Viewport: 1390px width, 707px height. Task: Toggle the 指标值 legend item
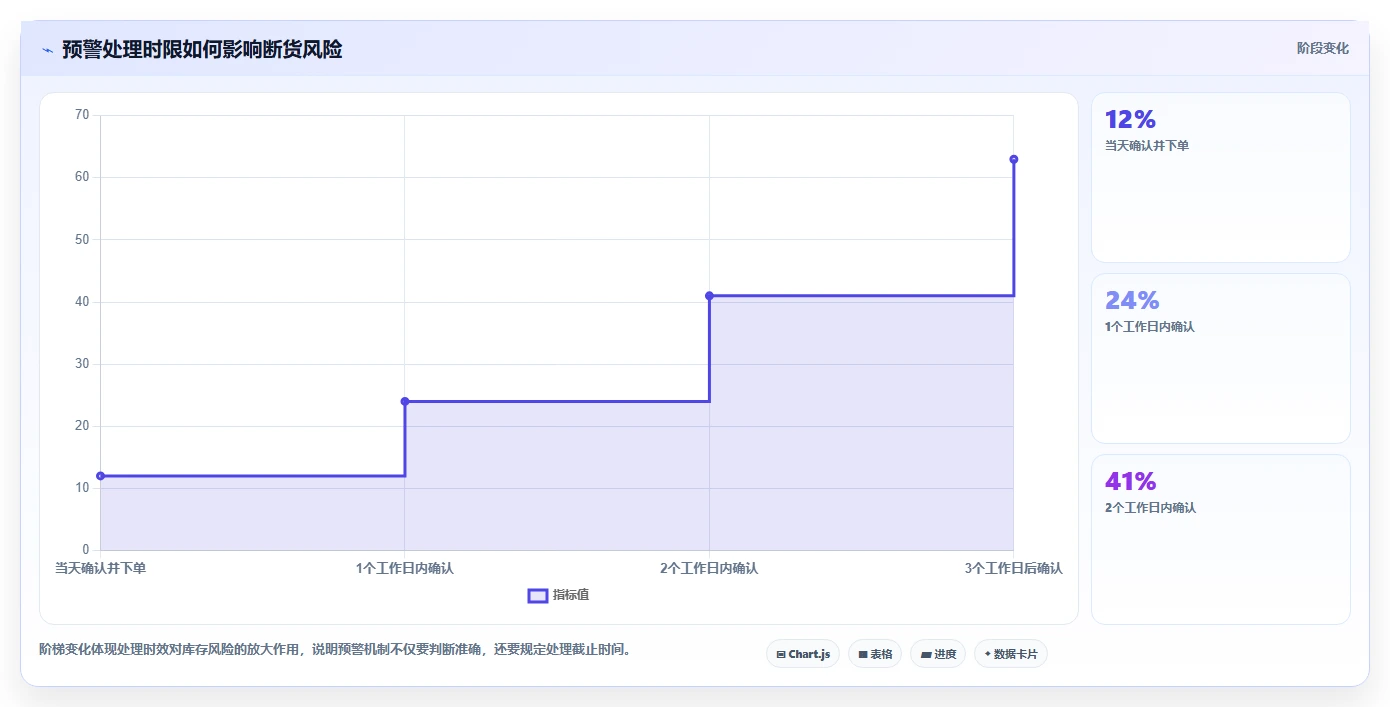[559, 595]
